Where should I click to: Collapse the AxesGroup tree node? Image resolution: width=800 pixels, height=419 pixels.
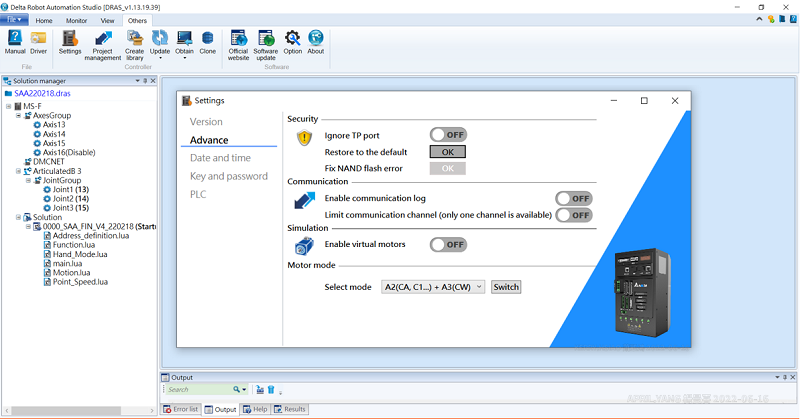(x=18, y=115)
